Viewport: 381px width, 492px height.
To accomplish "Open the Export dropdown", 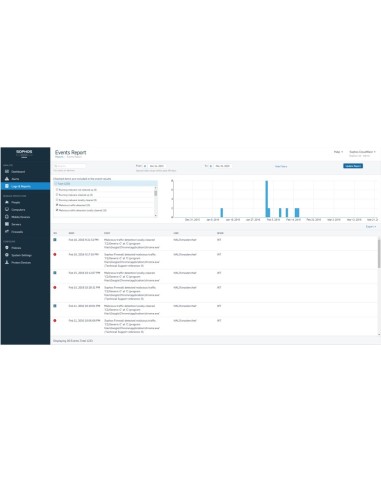I will pos(371,227).
